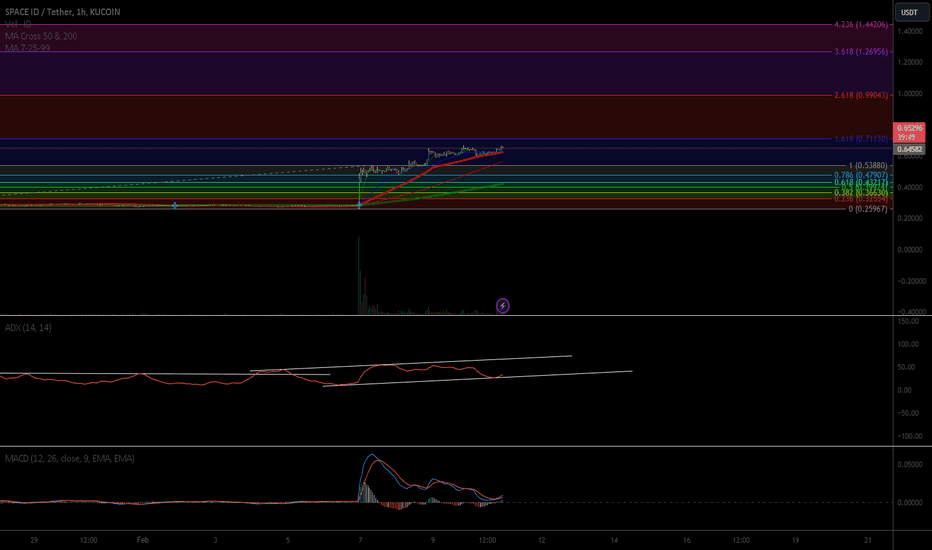Click the -100.00 value on ADX scale

tap(909, 436)
